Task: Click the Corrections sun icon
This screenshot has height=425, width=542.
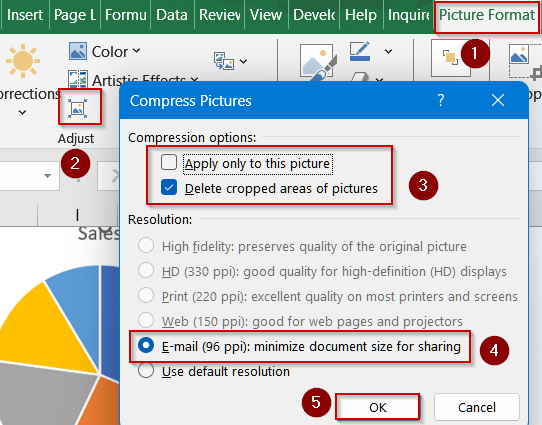Action: coord(22,61)
